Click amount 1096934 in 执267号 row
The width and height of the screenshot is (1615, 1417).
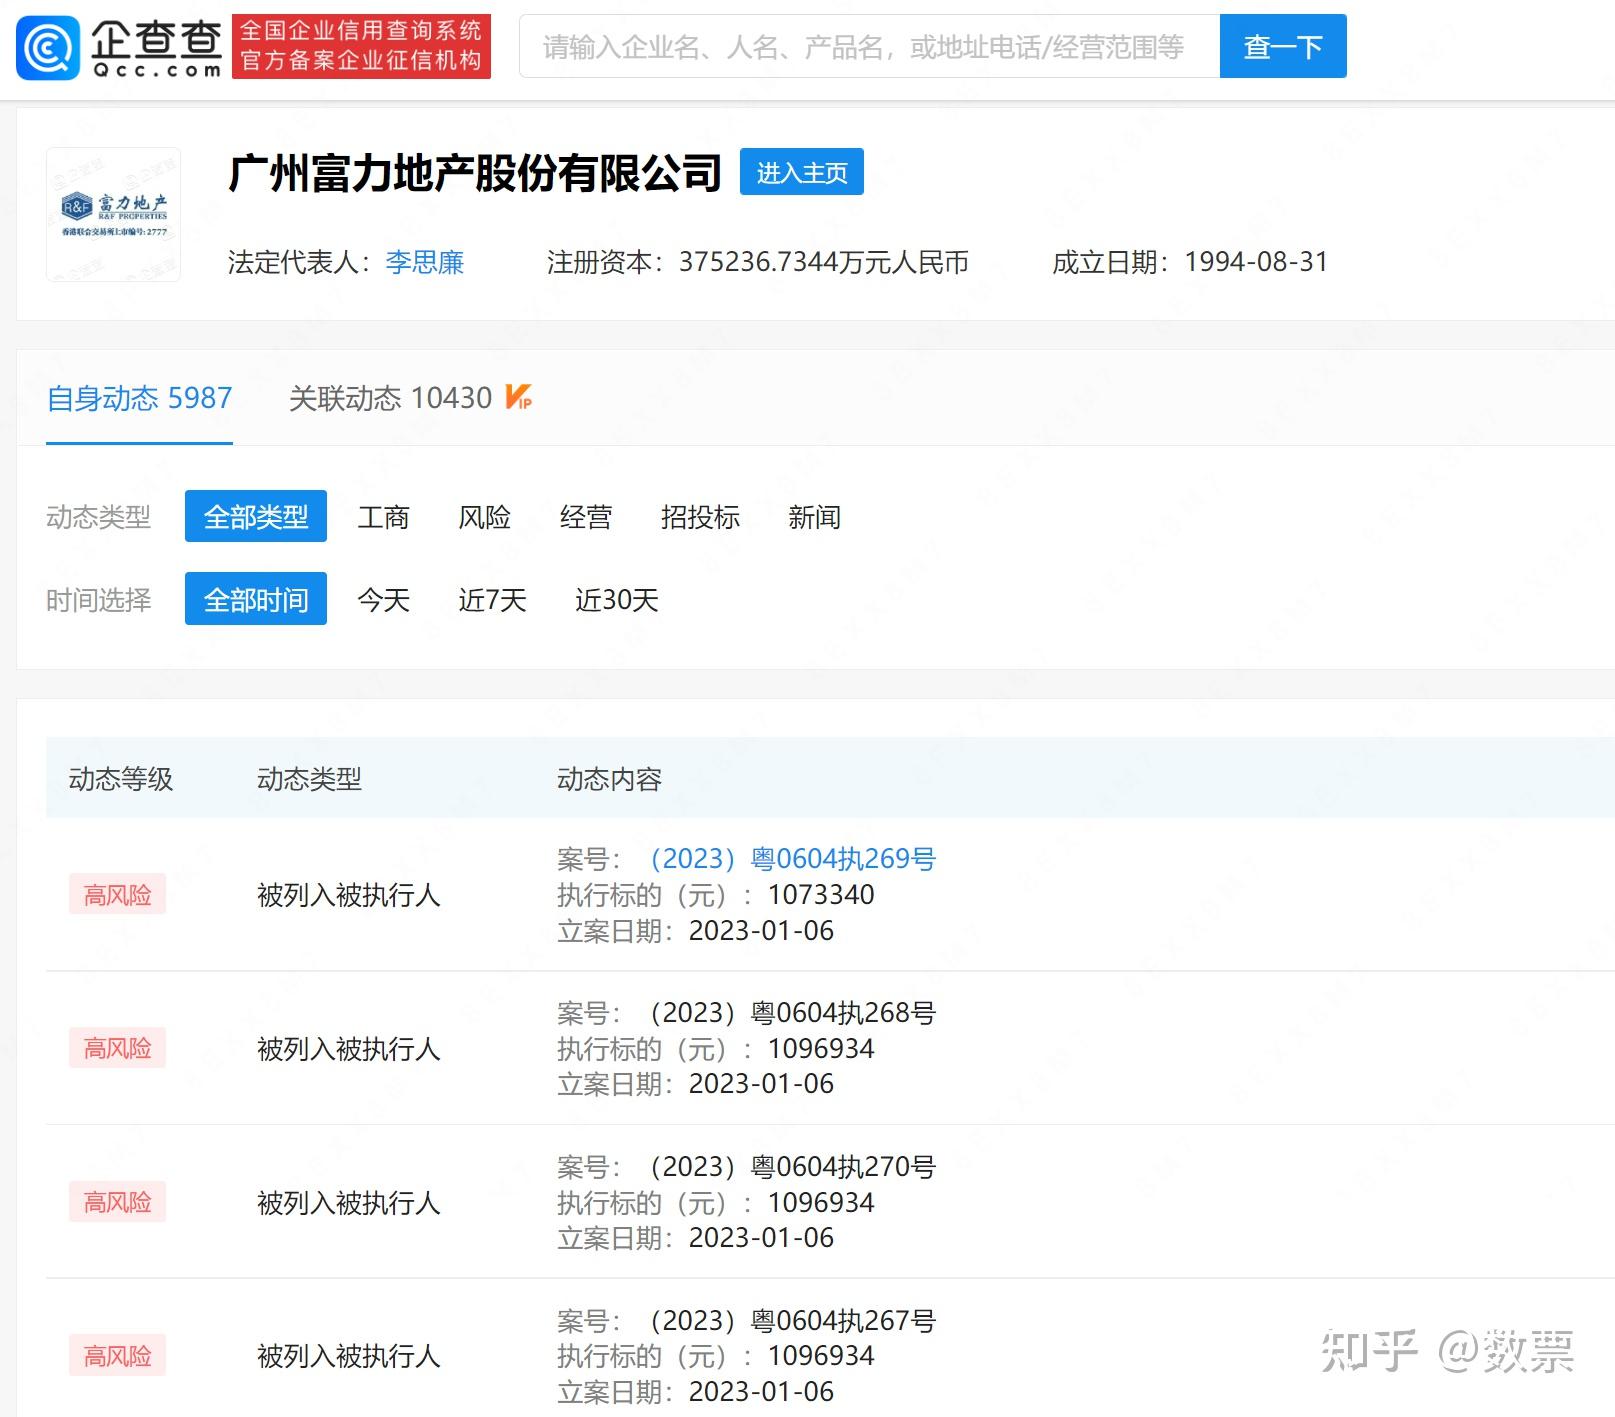(x=821, y=1356)
